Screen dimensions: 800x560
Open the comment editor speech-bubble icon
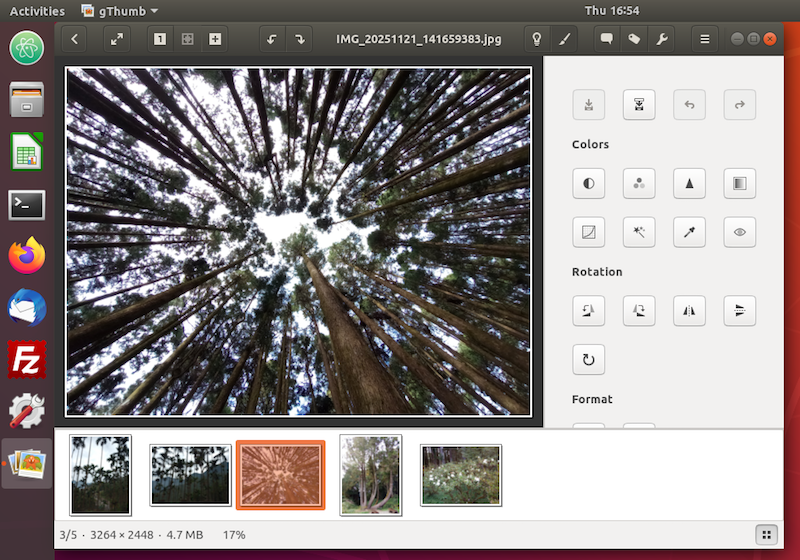point(607,39)
